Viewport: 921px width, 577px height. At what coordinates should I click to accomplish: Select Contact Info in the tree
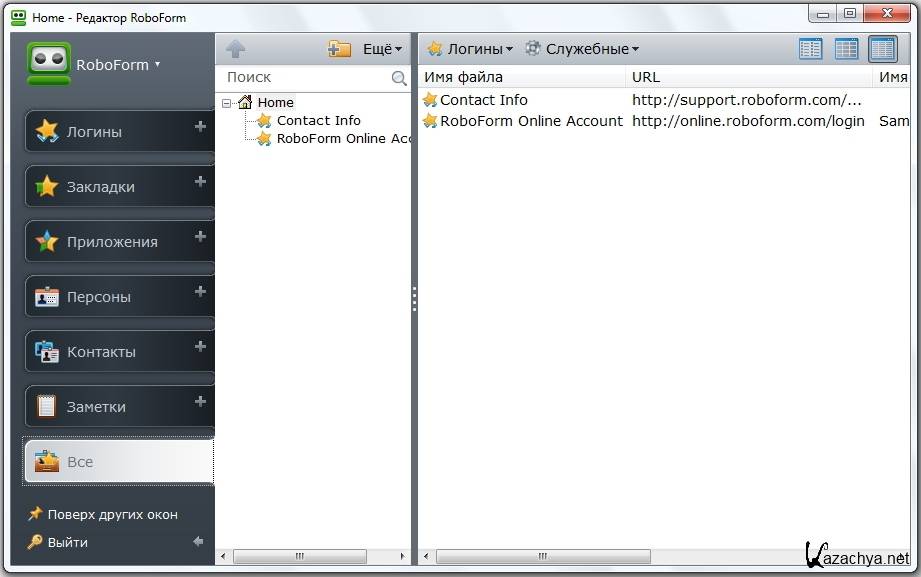tap(318, 120)
